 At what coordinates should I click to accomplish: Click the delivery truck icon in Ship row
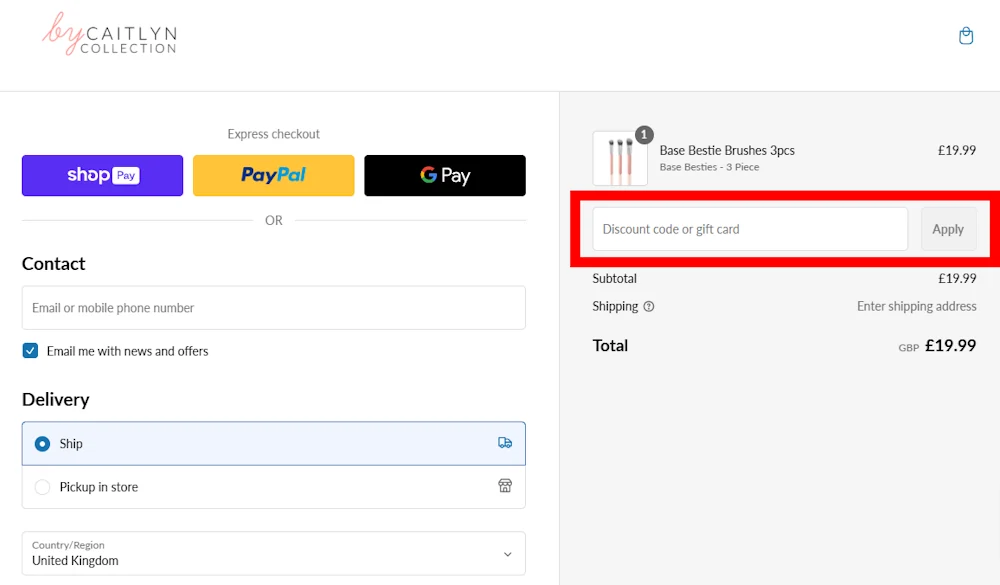pyautogui.click(x=504, y=443)
